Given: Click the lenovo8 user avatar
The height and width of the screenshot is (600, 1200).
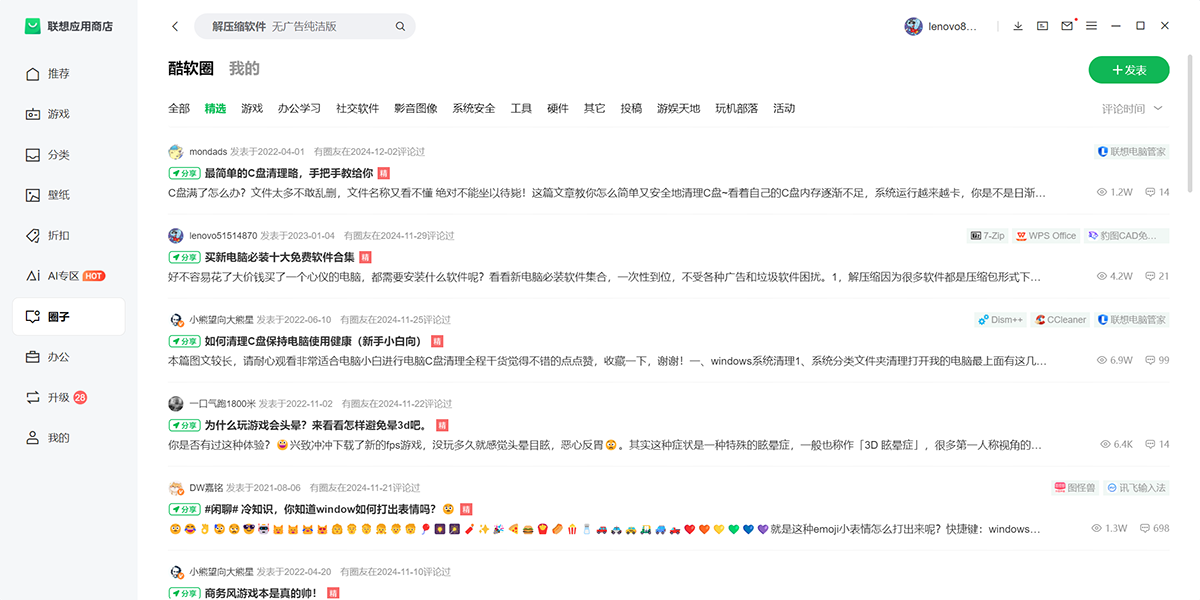Looking at the screenshot, I should coord(913,27).
